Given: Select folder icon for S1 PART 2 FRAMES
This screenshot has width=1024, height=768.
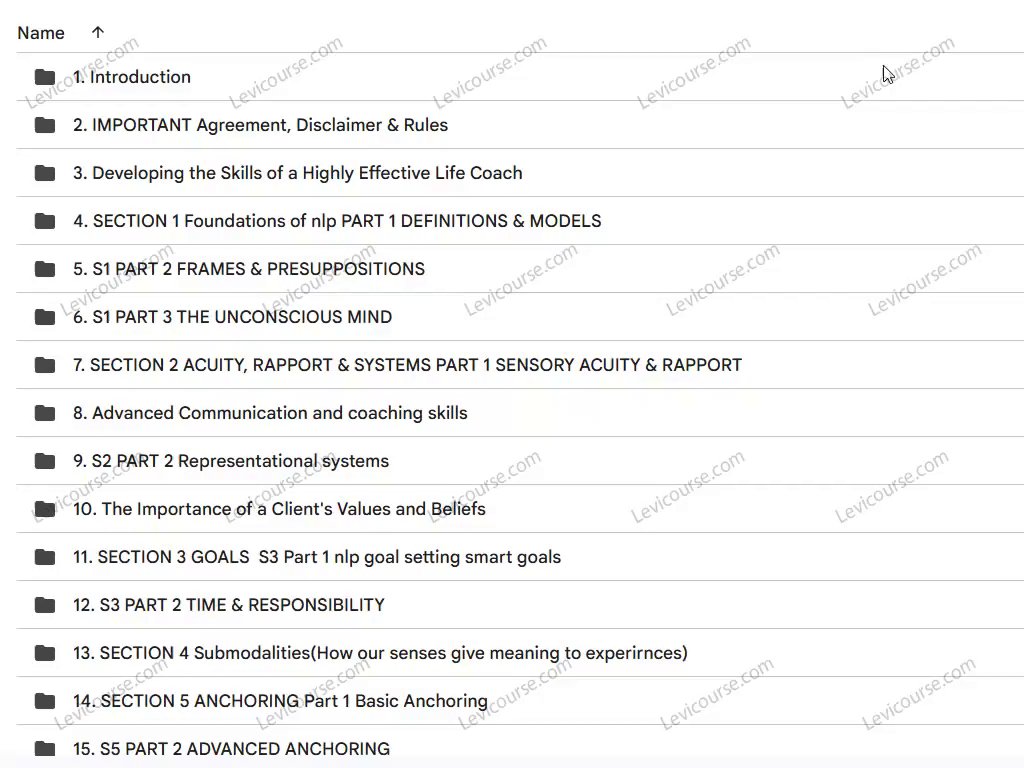Looking at the screenshot, I should [x=44, y=269].
